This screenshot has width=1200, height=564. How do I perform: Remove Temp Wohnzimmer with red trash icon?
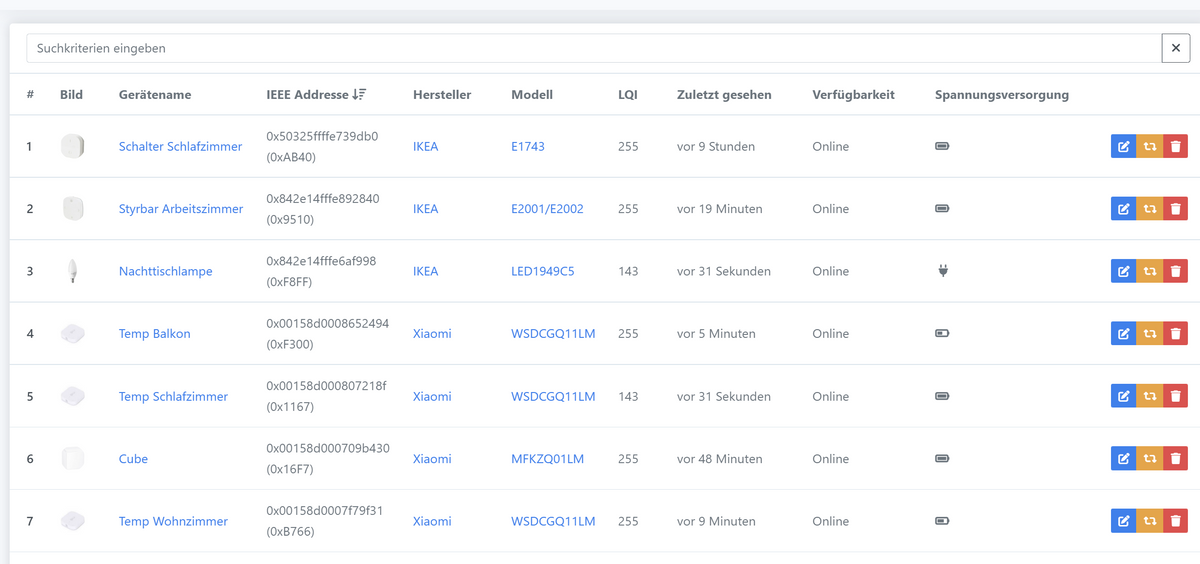(x=1175, y=521)
